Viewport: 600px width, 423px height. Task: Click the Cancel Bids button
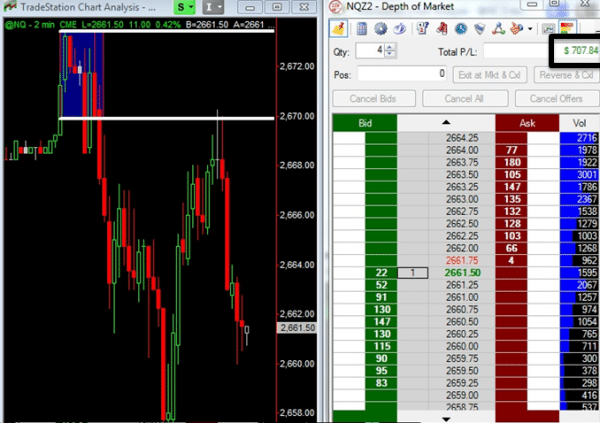point(373,98)
